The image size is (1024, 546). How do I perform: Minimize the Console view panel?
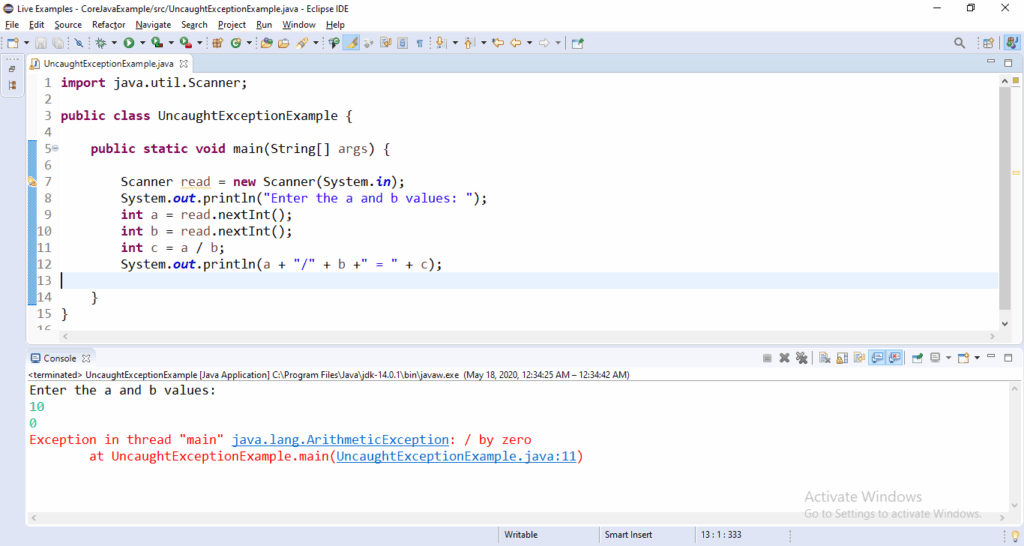pyautogui.click(x=991, y=357)
